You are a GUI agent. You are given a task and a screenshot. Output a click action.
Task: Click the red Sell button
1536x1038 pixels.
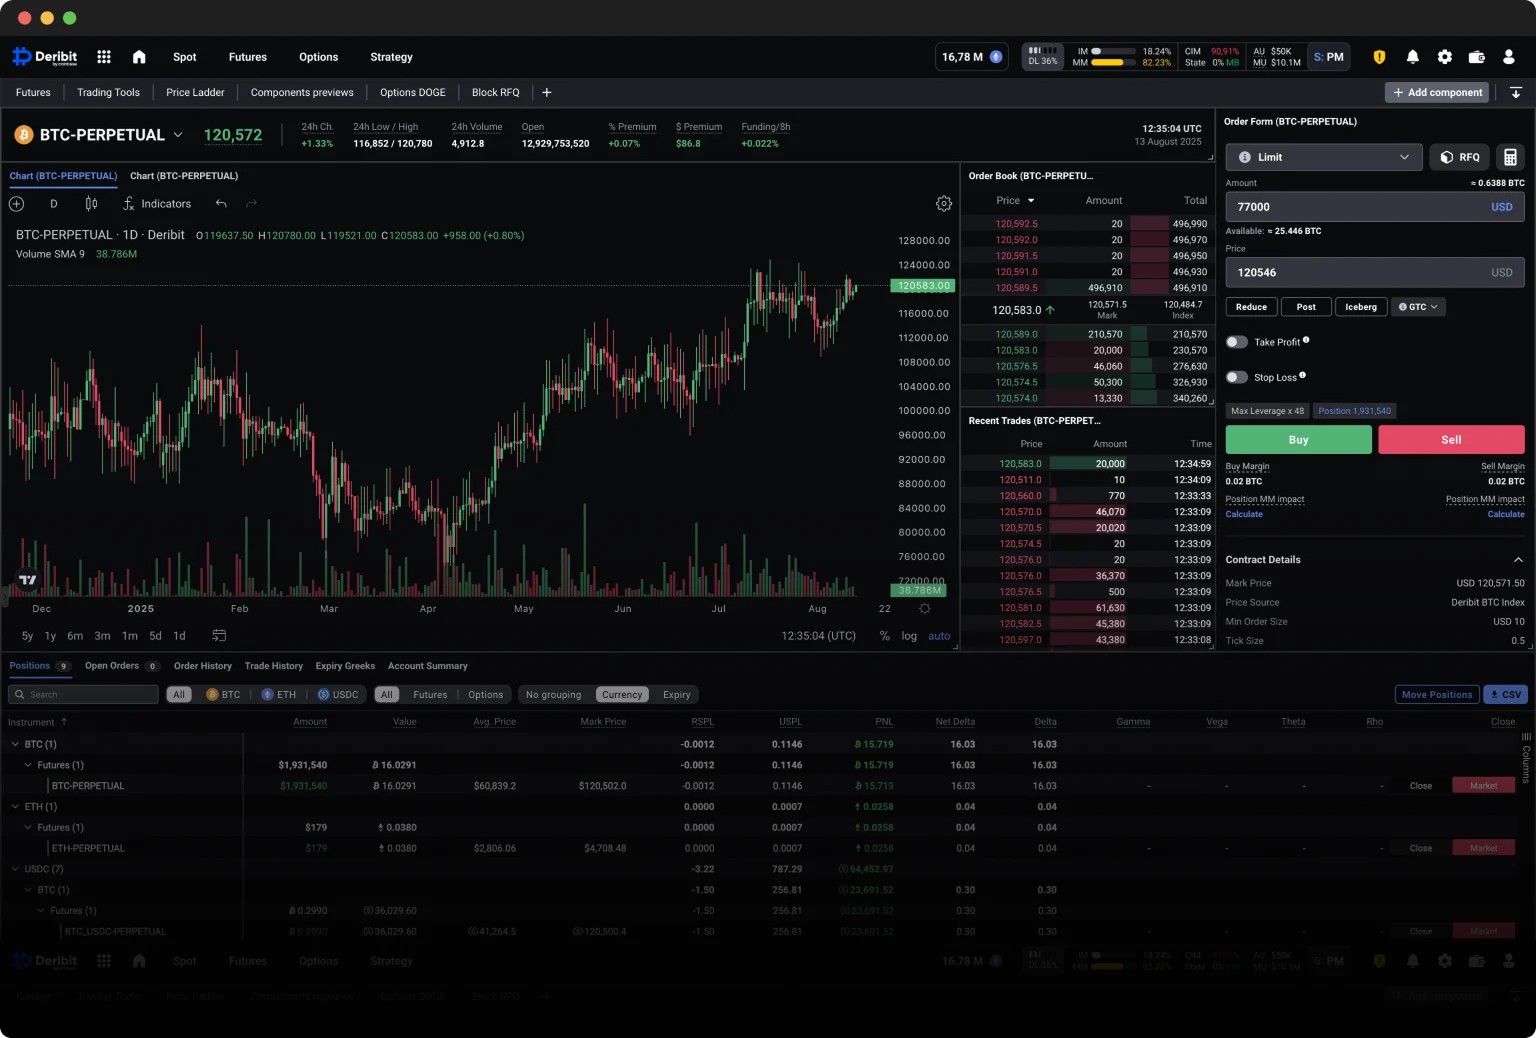(x=1451, y=440)
